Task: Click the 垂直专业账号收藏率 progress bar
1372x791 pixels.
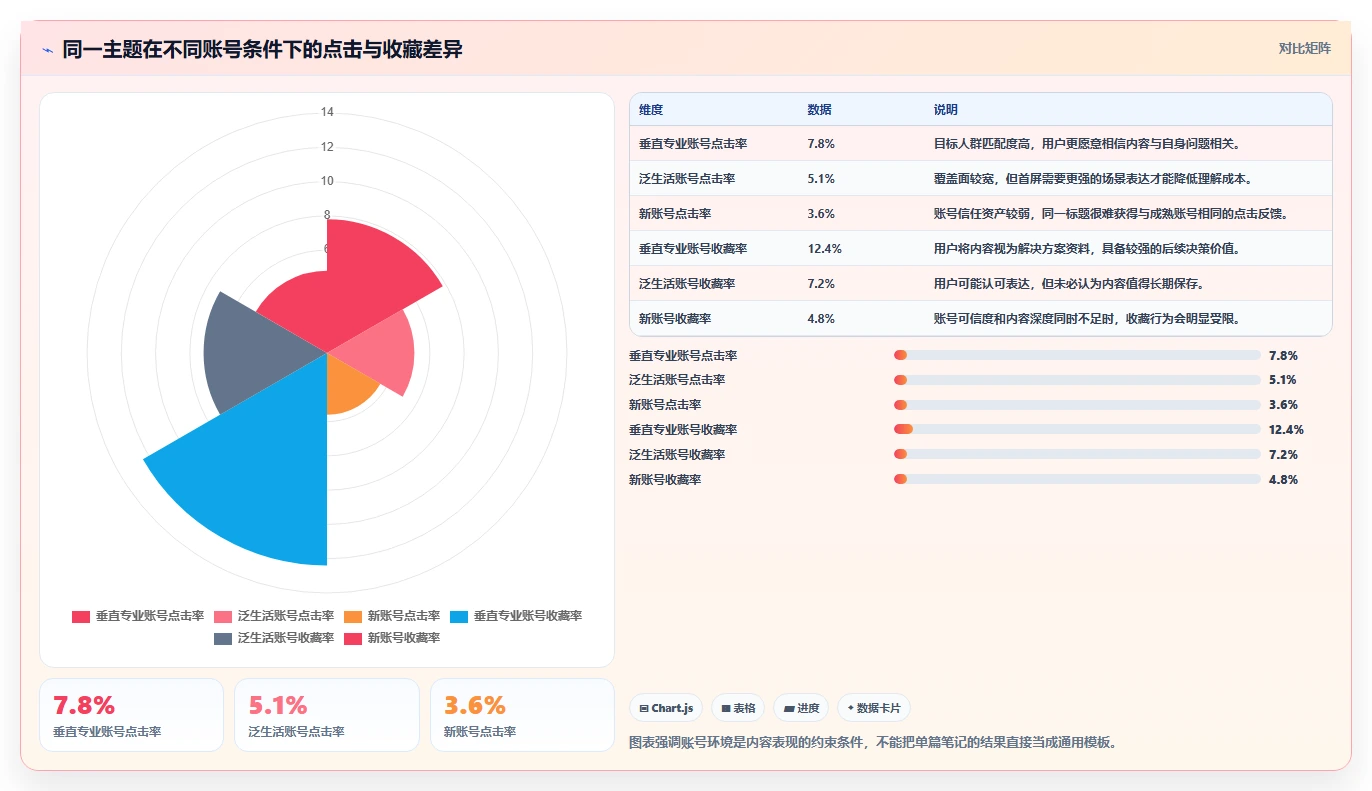Action: 1077,430
